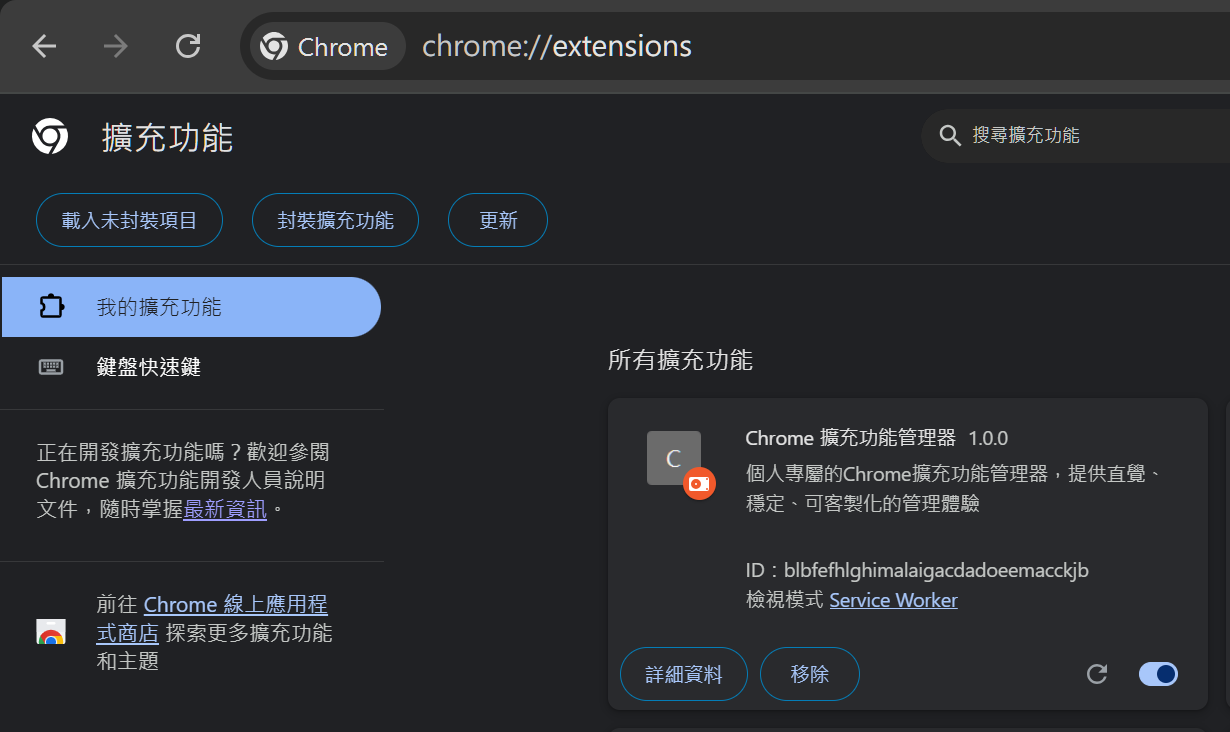Image resolution: width=1230 pixels, height=732 pixels.
Task: Click the browser forward arrow
Action: click(x=116, y=46)
